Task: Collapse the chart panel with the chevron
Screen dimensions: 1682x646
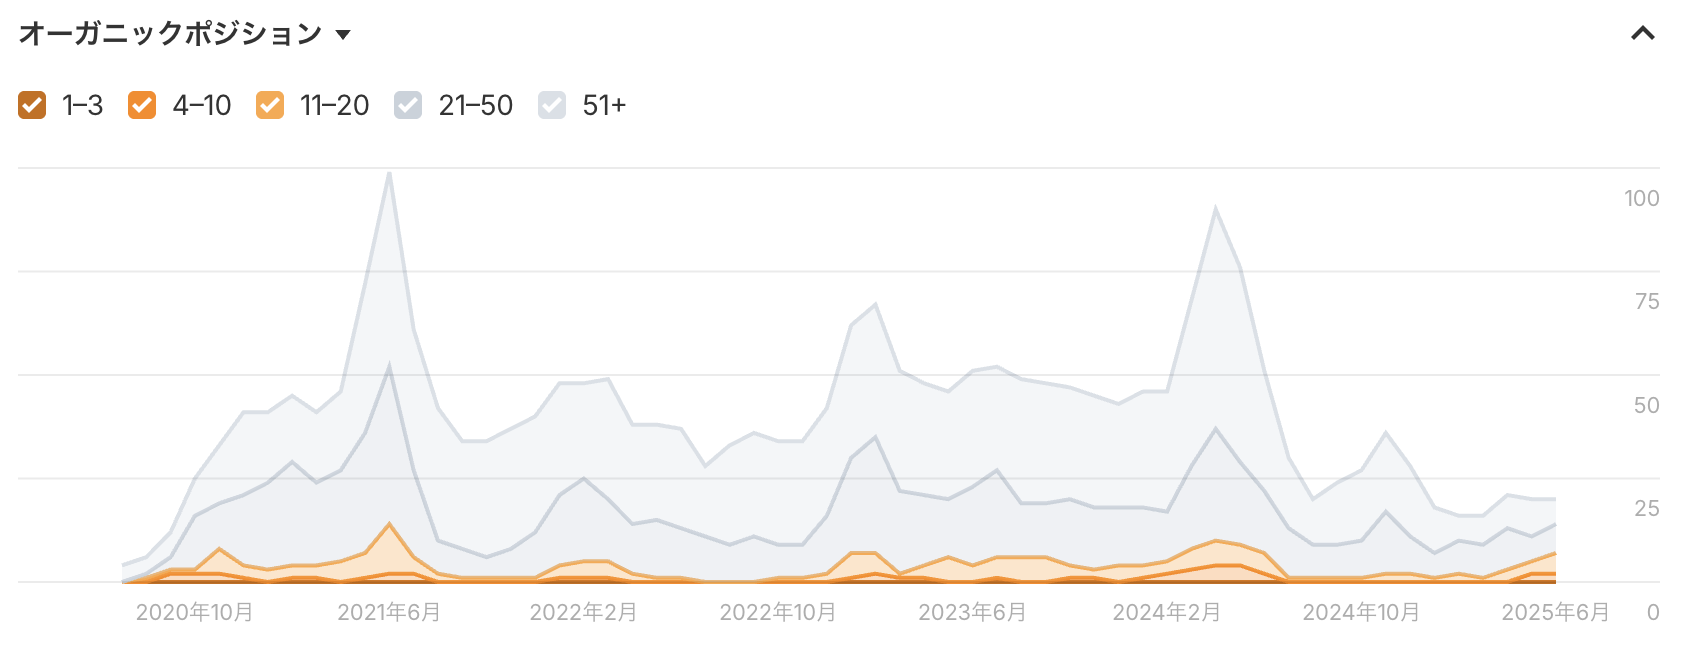Action: tap(1643, 34)
